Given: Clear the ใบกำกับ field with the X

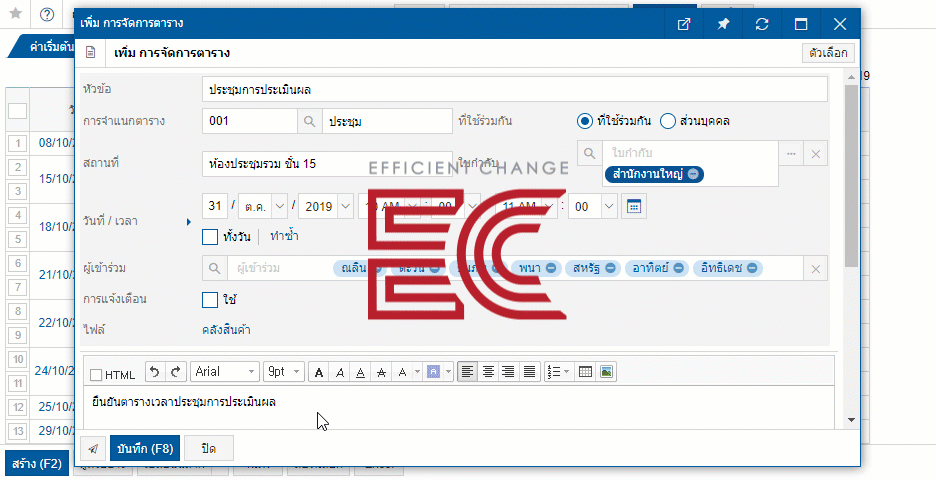Looking at the screenshot, I should pyautogui.click(x=815, y=154).
